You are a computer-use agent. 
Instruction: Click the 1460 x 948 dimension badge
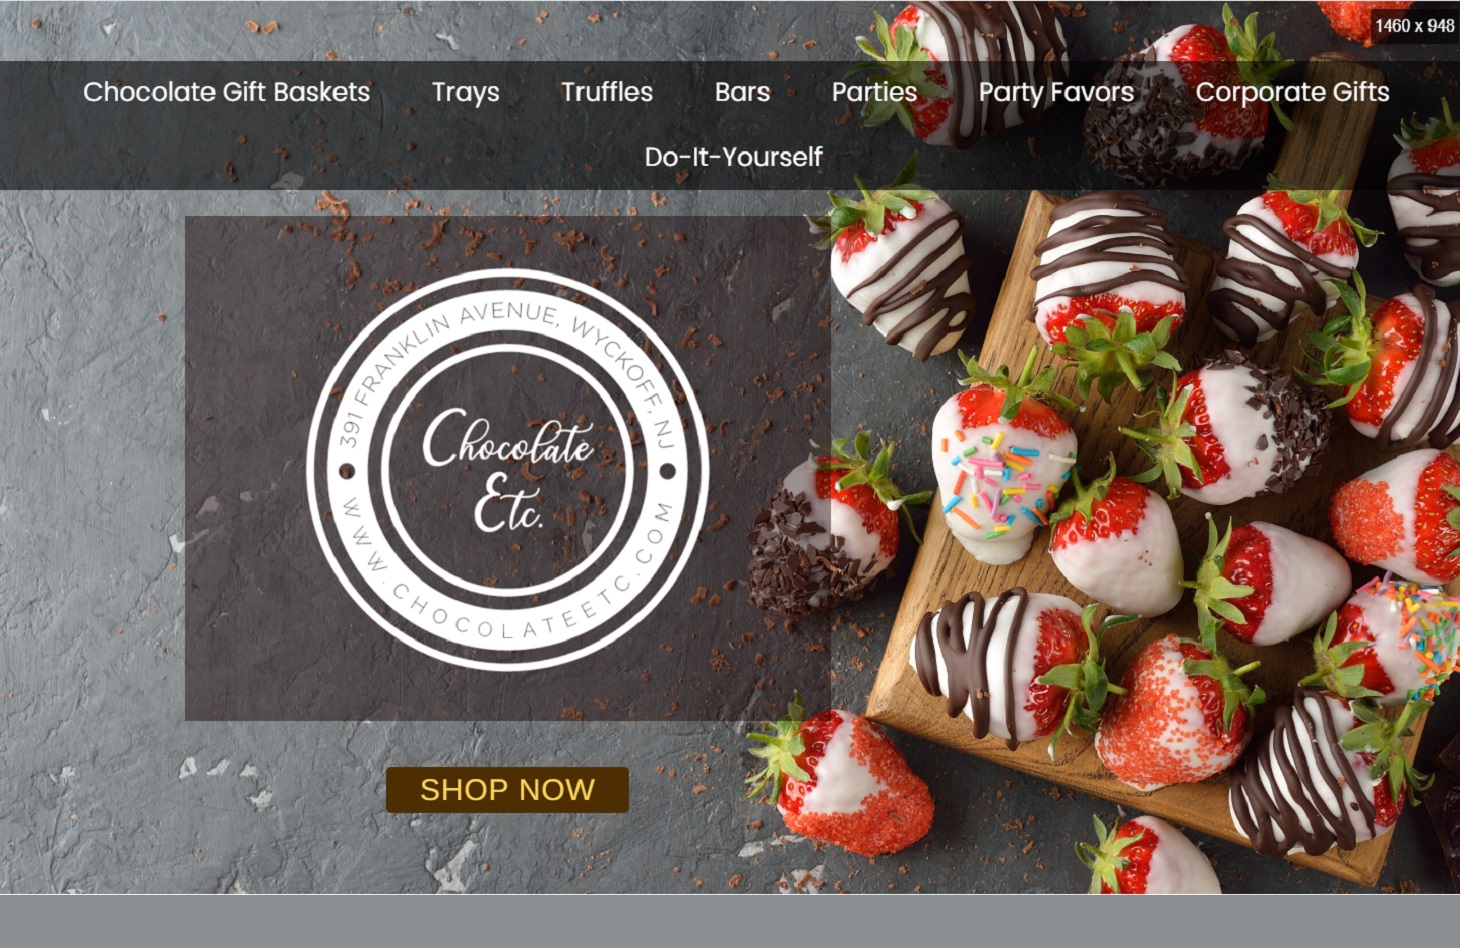(x=1414, y=26)
